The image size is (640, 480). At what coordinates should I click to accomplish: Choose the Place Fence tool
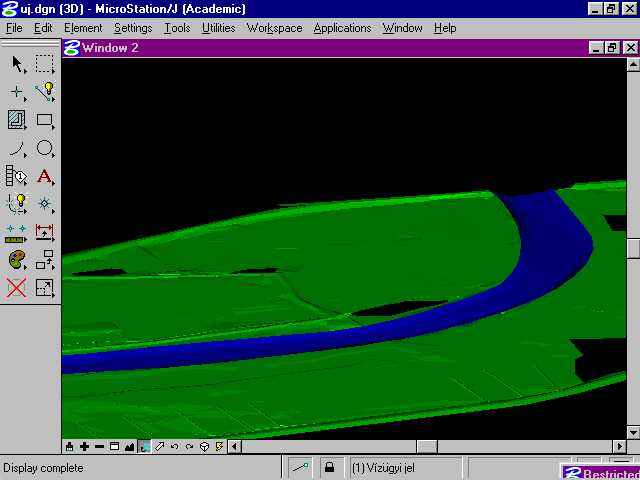(x=45, y=64)
